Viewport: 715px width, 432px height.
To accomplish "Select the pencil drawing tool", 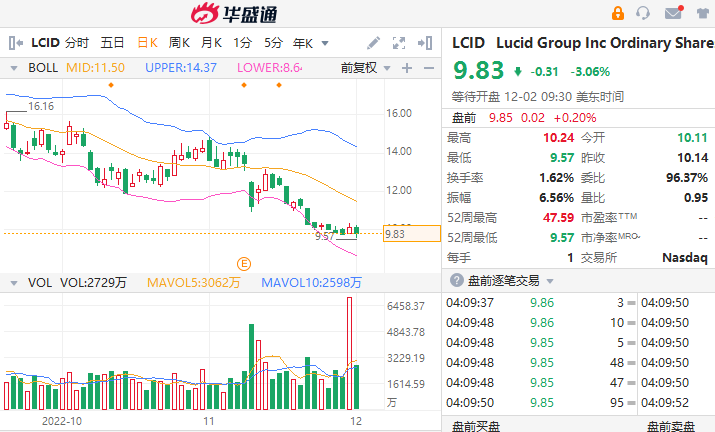I will 373,43.
